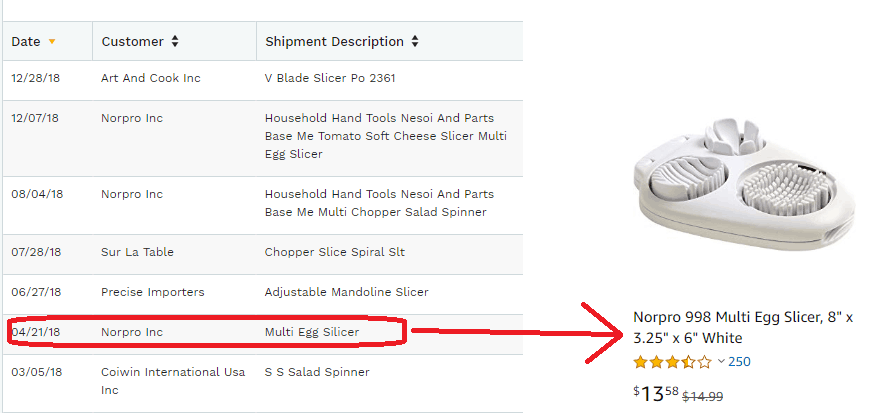Click the star rating icons

coord(672,362)
